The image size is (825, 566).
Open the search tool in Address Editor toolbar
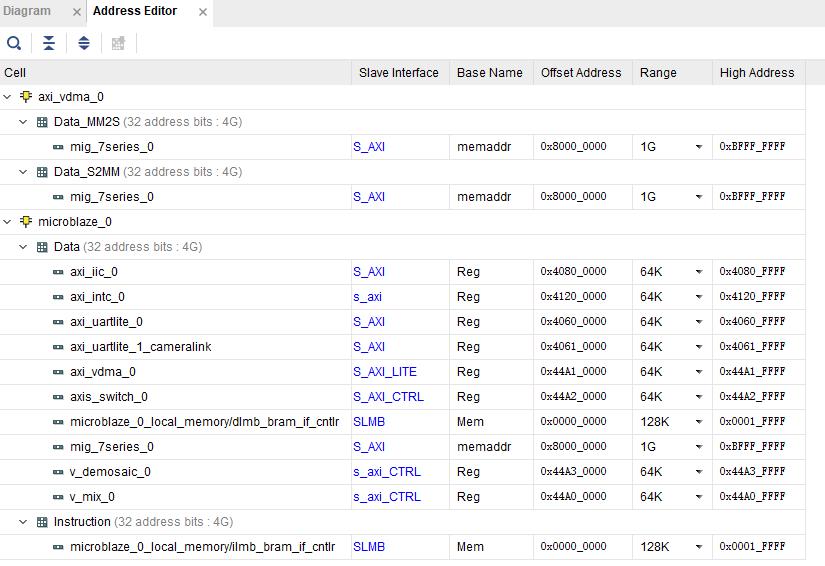pos(14,43)
